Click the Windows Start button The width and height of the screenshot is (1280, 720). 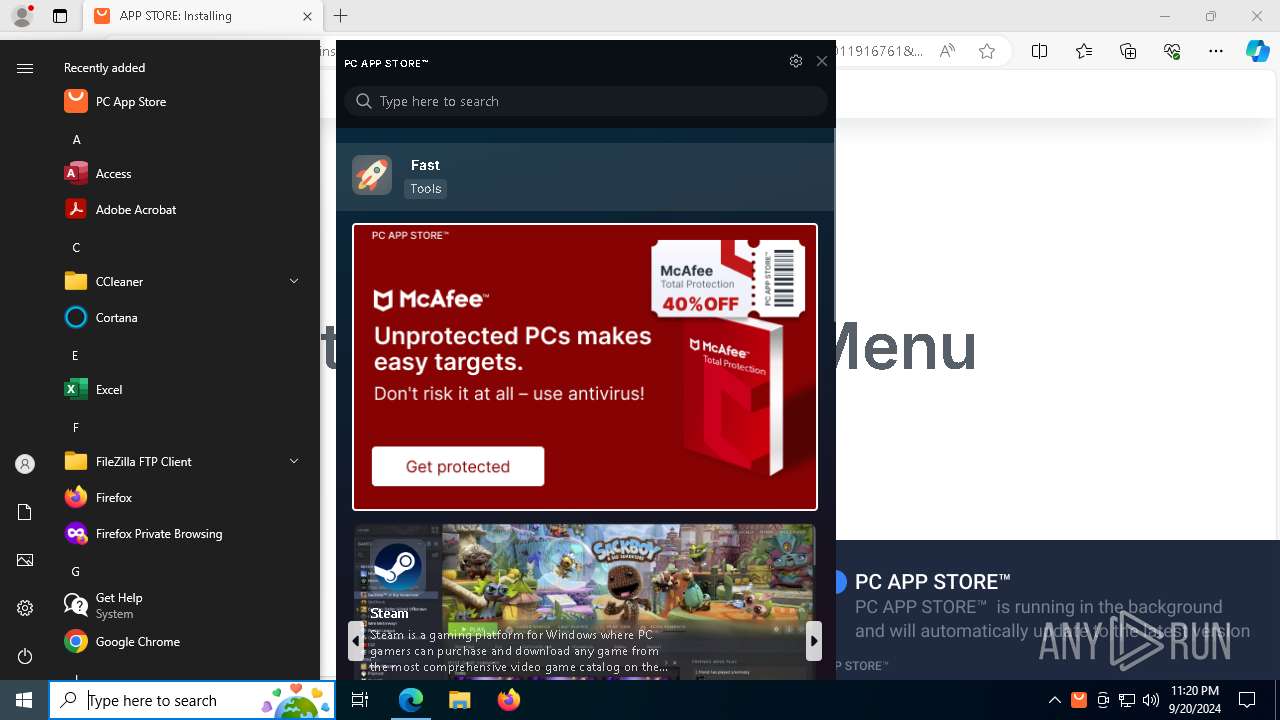click(x=24, y=700)
